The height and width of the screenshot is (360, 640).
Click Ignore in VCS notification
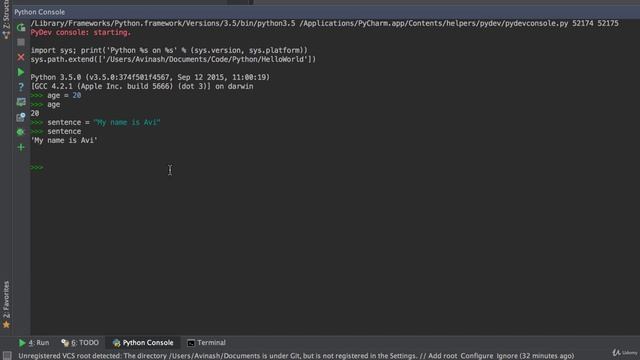click(507, 356)
